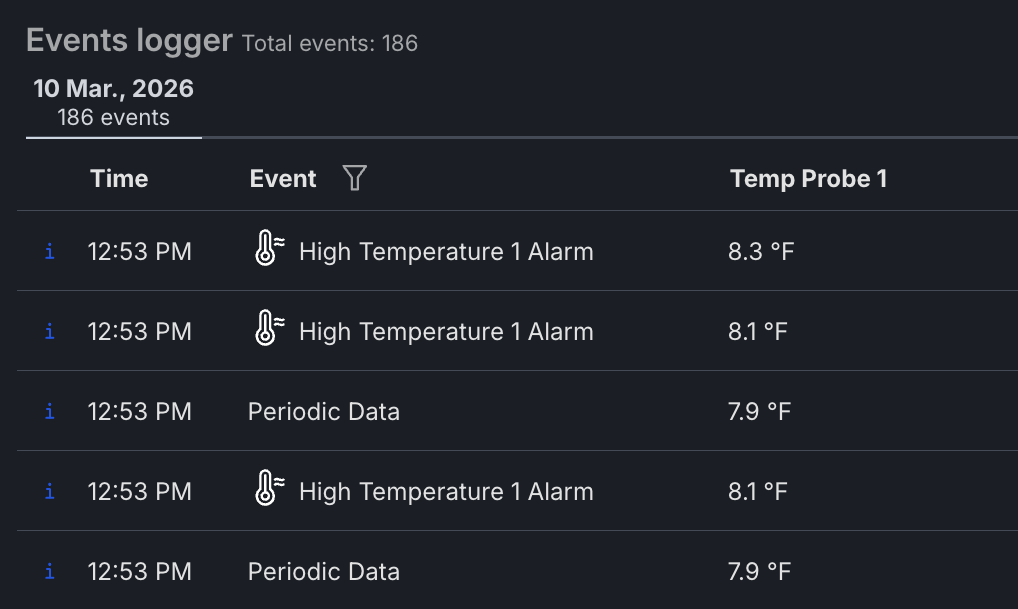
Task: Click the Temp Probe 1 column header
Action: [808, 177]
